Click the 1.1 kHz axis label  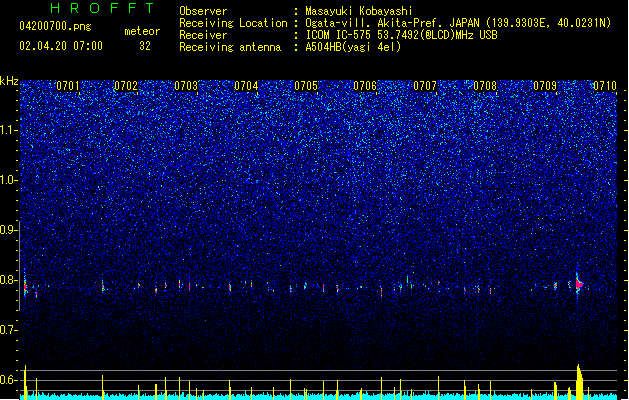pos(9,130)
